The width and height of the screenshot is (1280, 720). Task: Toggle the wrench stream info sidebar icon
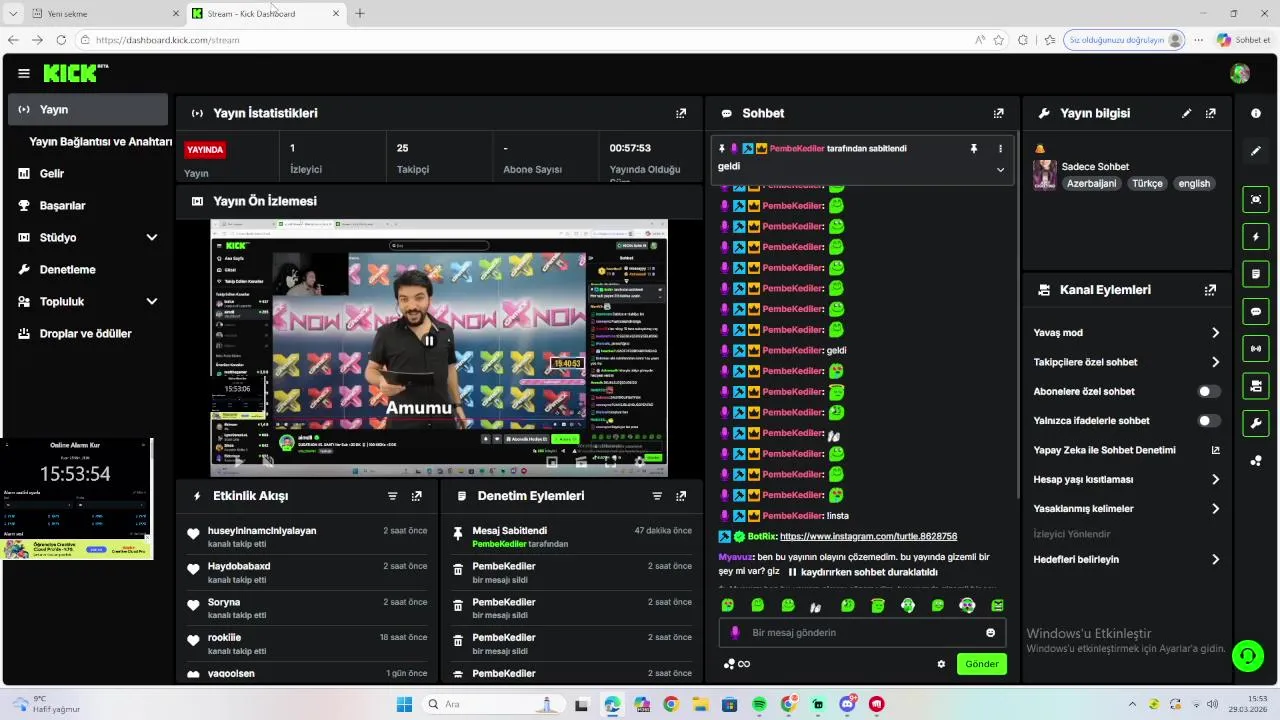click(x=1256, y=424)
